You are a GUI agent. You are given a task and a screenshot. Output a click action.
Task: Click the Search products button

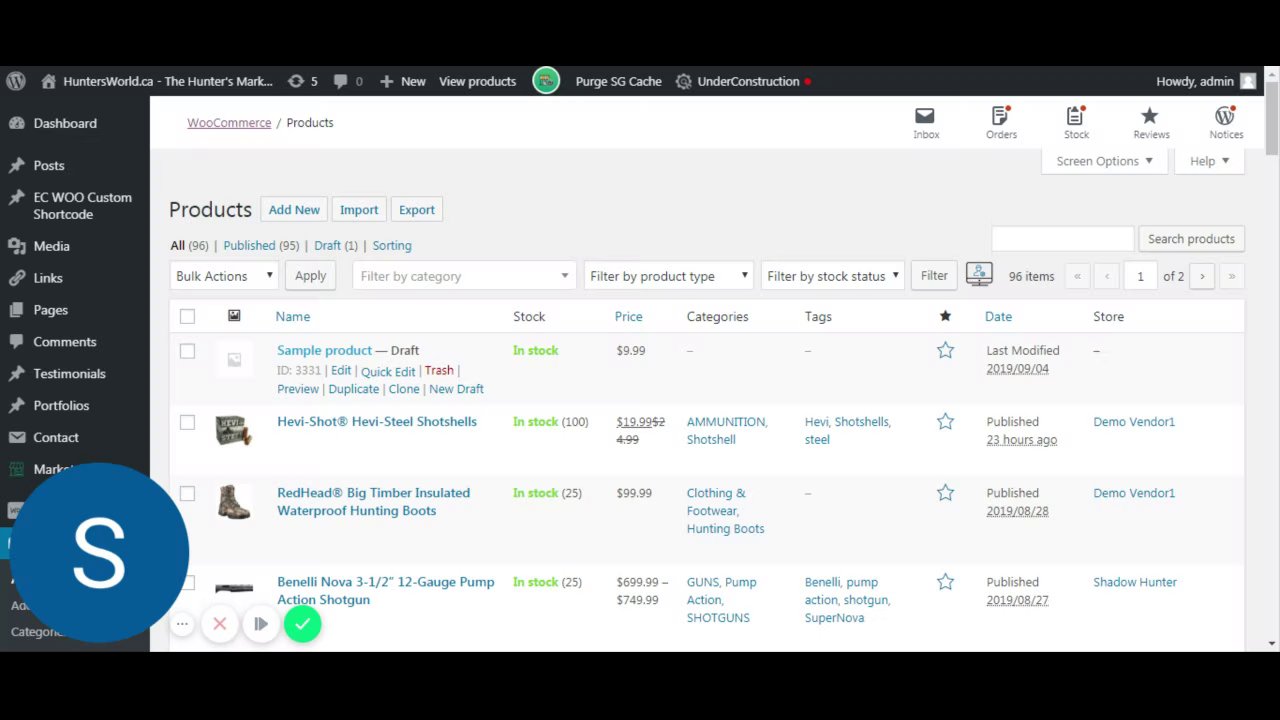[1191, 239]
